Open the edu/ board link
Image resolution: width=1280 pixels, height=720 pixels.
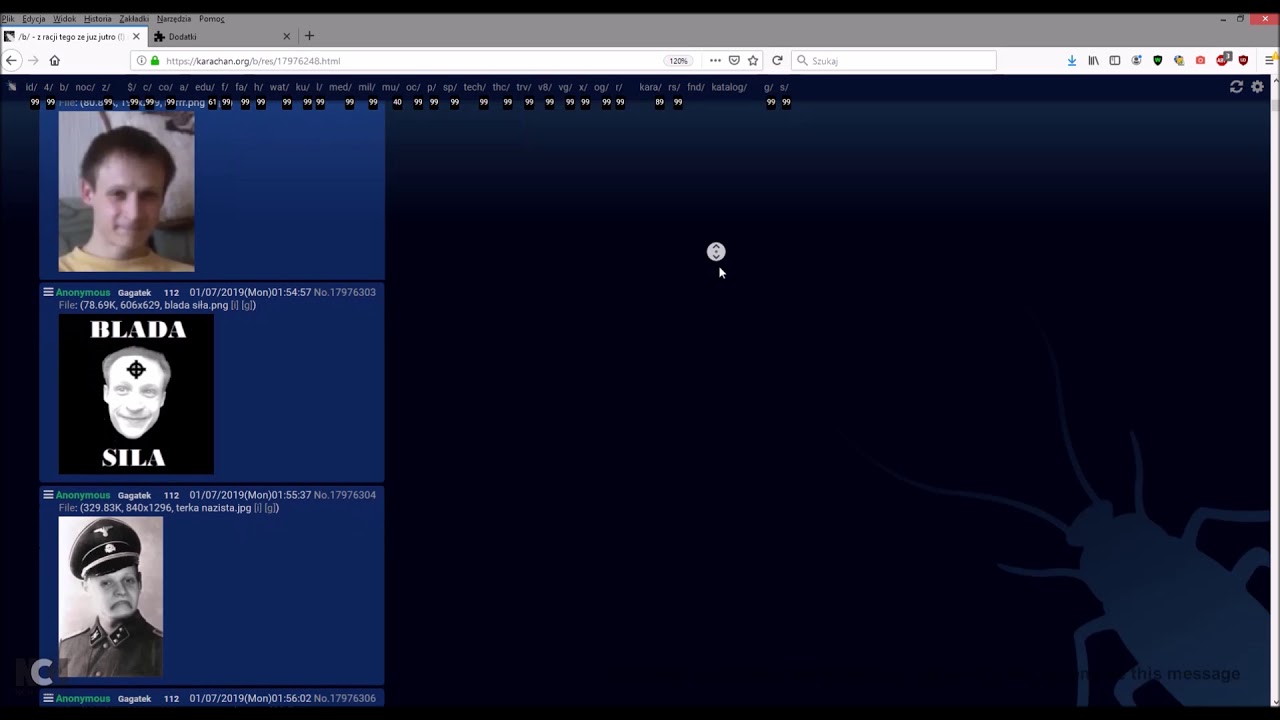tap(204, 87)
